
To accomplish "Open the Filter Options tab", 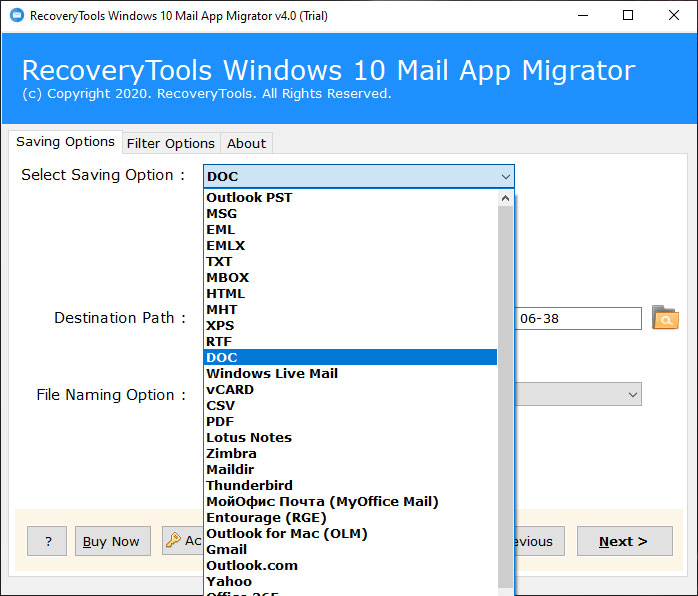I will (x=171, y=143).
